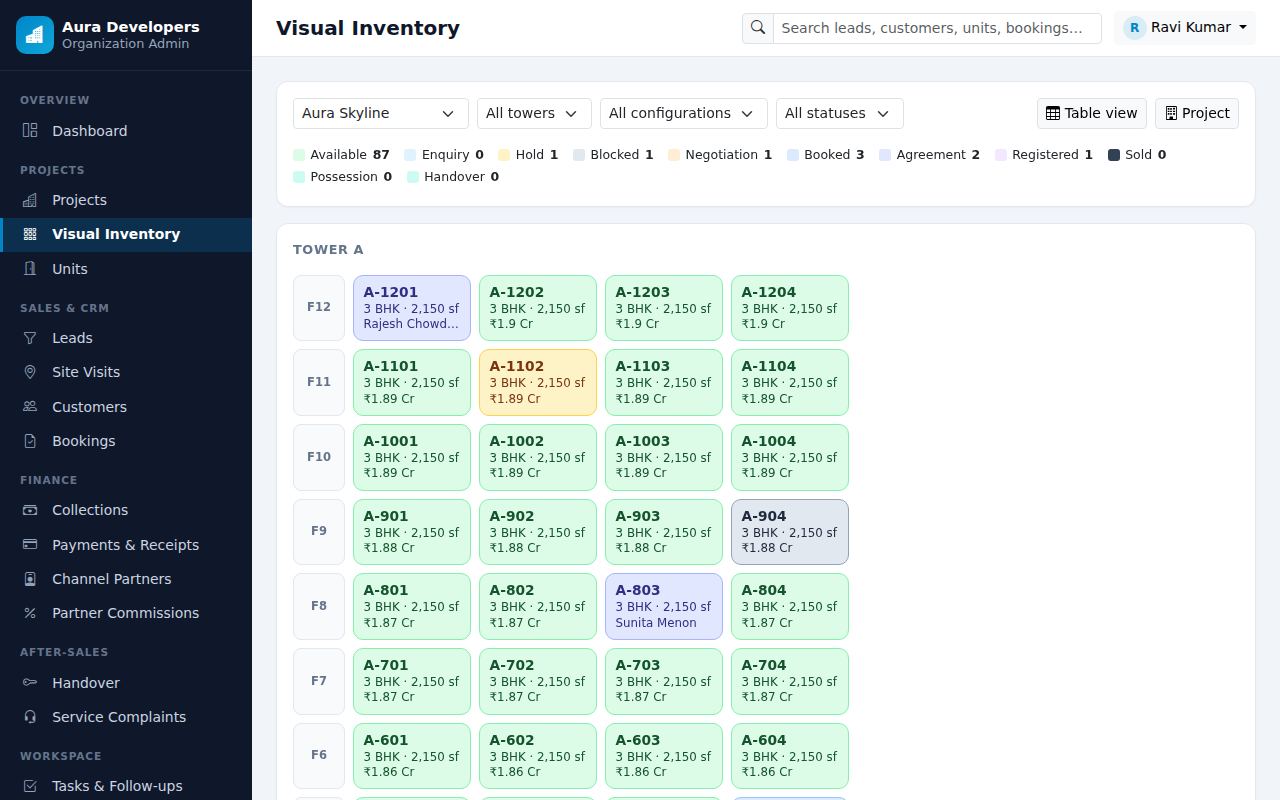Click the Units building icon

pos(30,269)
